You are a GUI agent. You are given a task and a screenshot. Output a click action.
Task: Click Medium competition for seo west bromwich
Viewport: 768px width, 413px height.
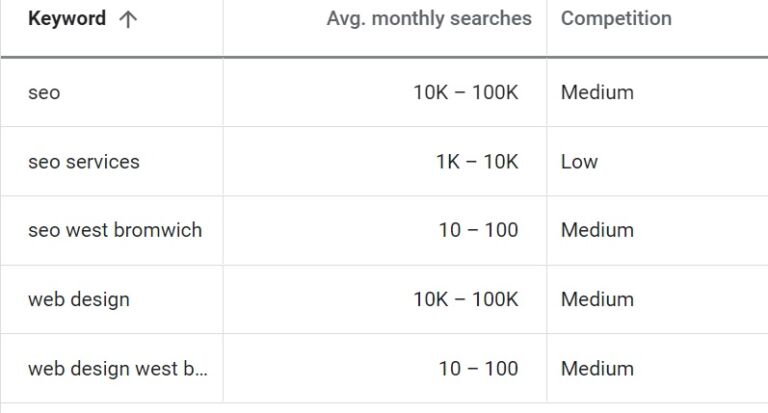(597, 230)
